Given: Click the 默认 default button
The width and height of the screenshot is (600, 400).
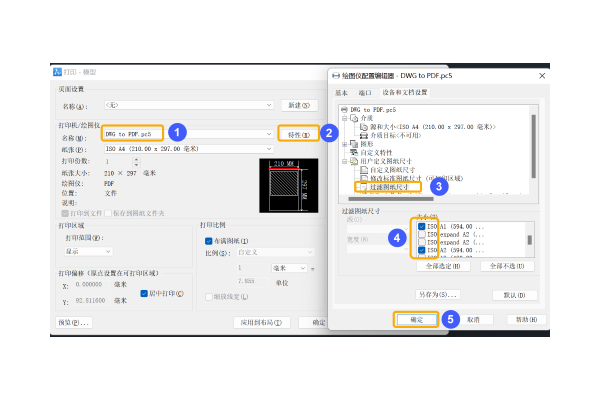Looking at the screenshot, I should tap(514, 295).
